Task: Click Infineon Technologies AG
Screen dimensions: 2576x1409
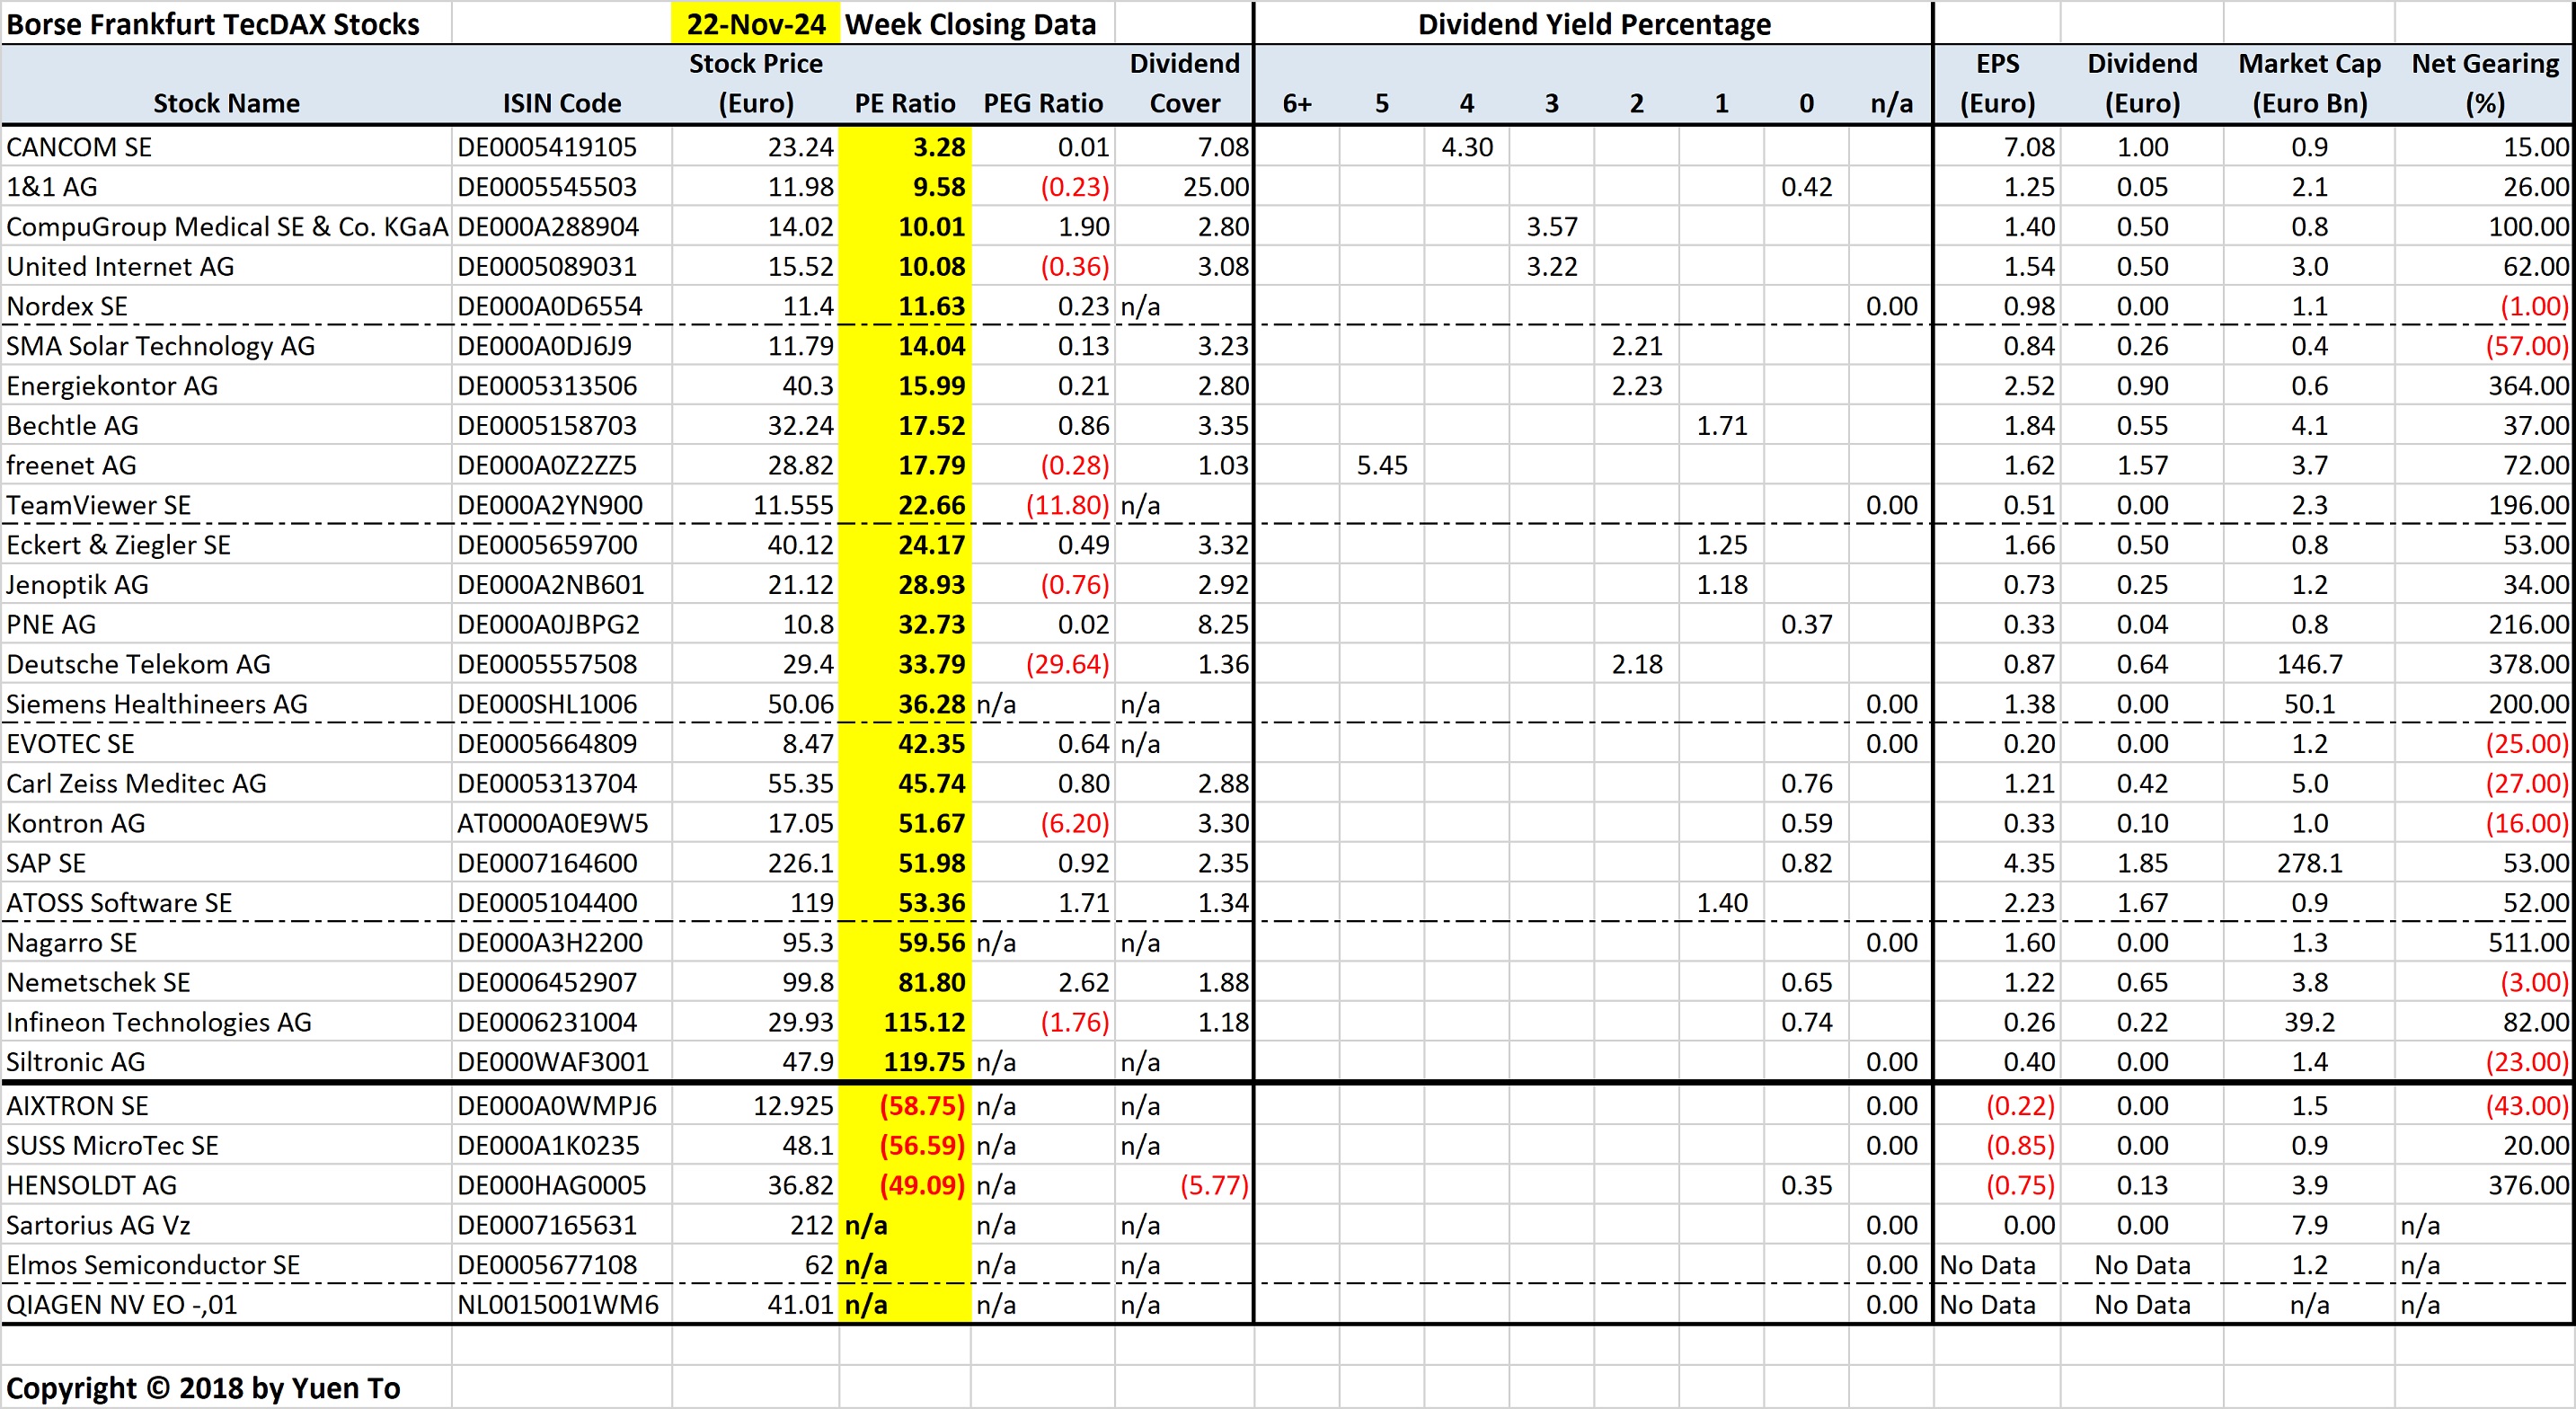Action: [159, 1022]
